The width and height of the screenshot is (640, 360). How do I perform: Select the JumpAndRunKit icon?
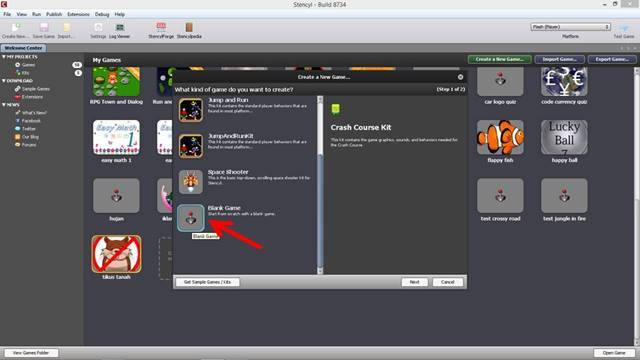coord(191,146)
